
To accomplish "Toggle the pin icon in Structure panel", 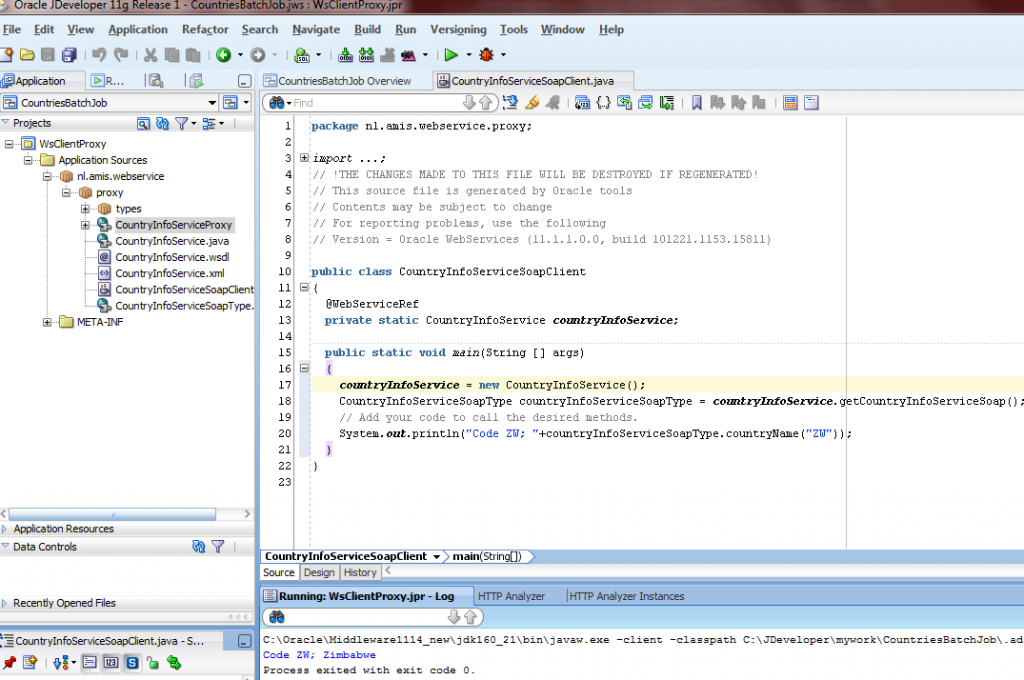I will coord(9,662).
